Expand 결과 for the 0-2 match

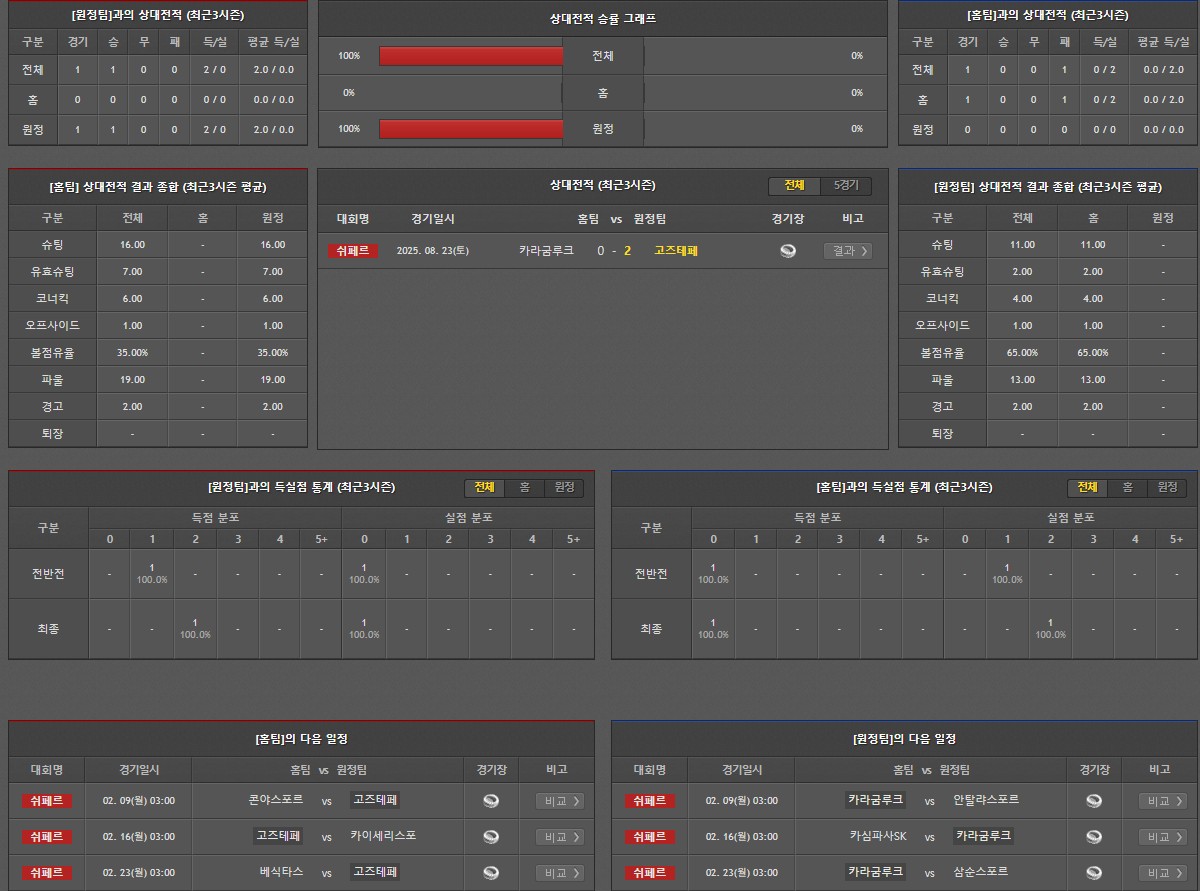tap(847, 251)
